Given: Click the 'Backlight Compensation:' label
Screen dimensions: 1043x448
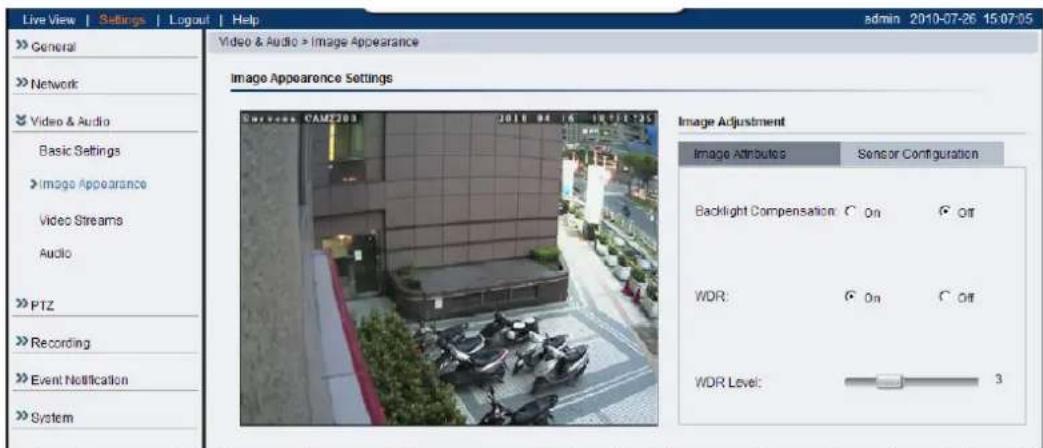Looking at the screenshot, I should point(765,211).
